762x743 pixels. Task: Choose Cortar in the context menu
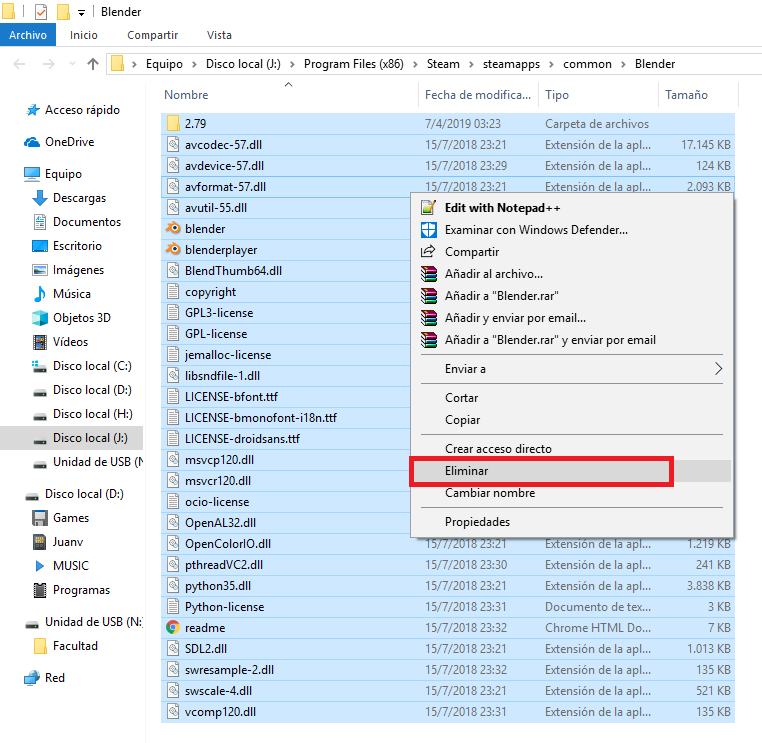(572, 398)
